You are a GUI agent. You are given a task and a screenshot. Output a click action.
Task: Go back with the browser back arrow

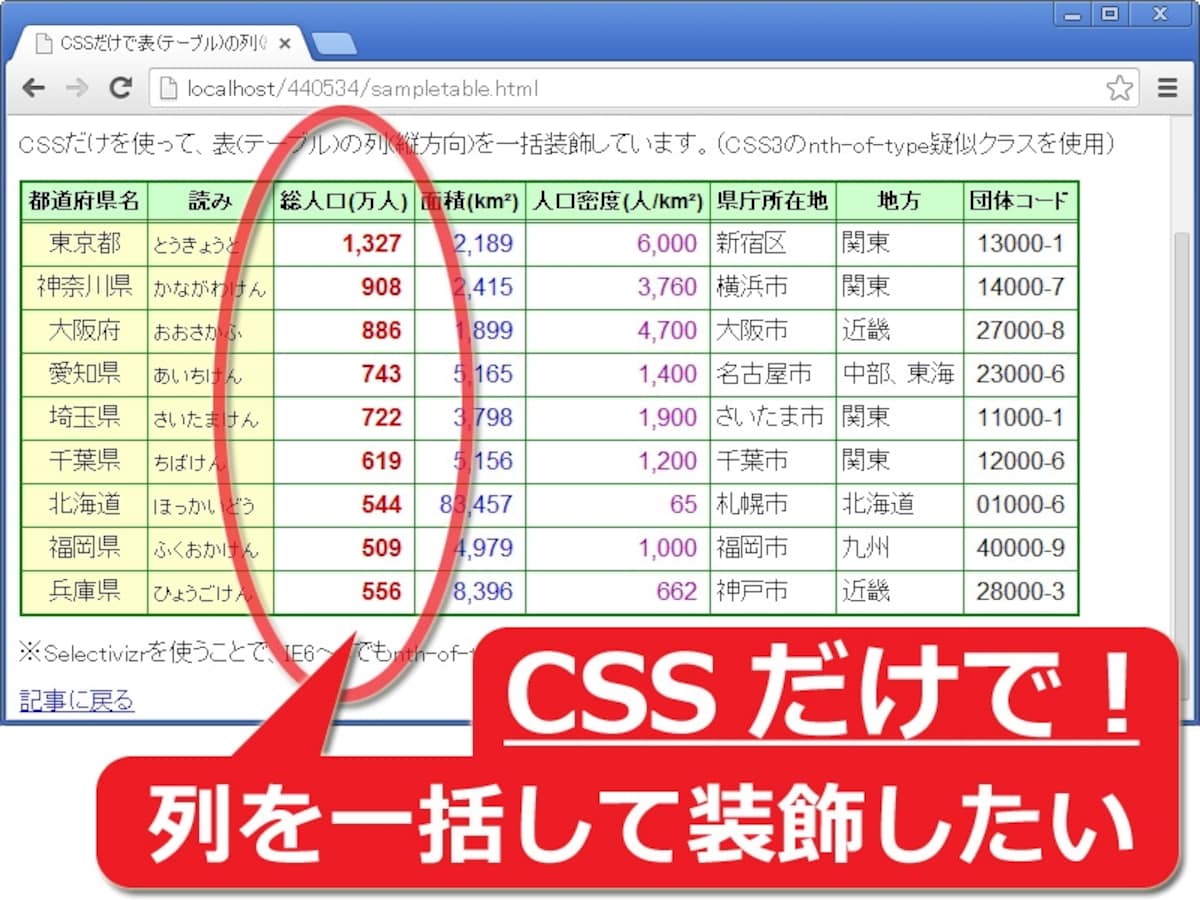click(34, 88)
